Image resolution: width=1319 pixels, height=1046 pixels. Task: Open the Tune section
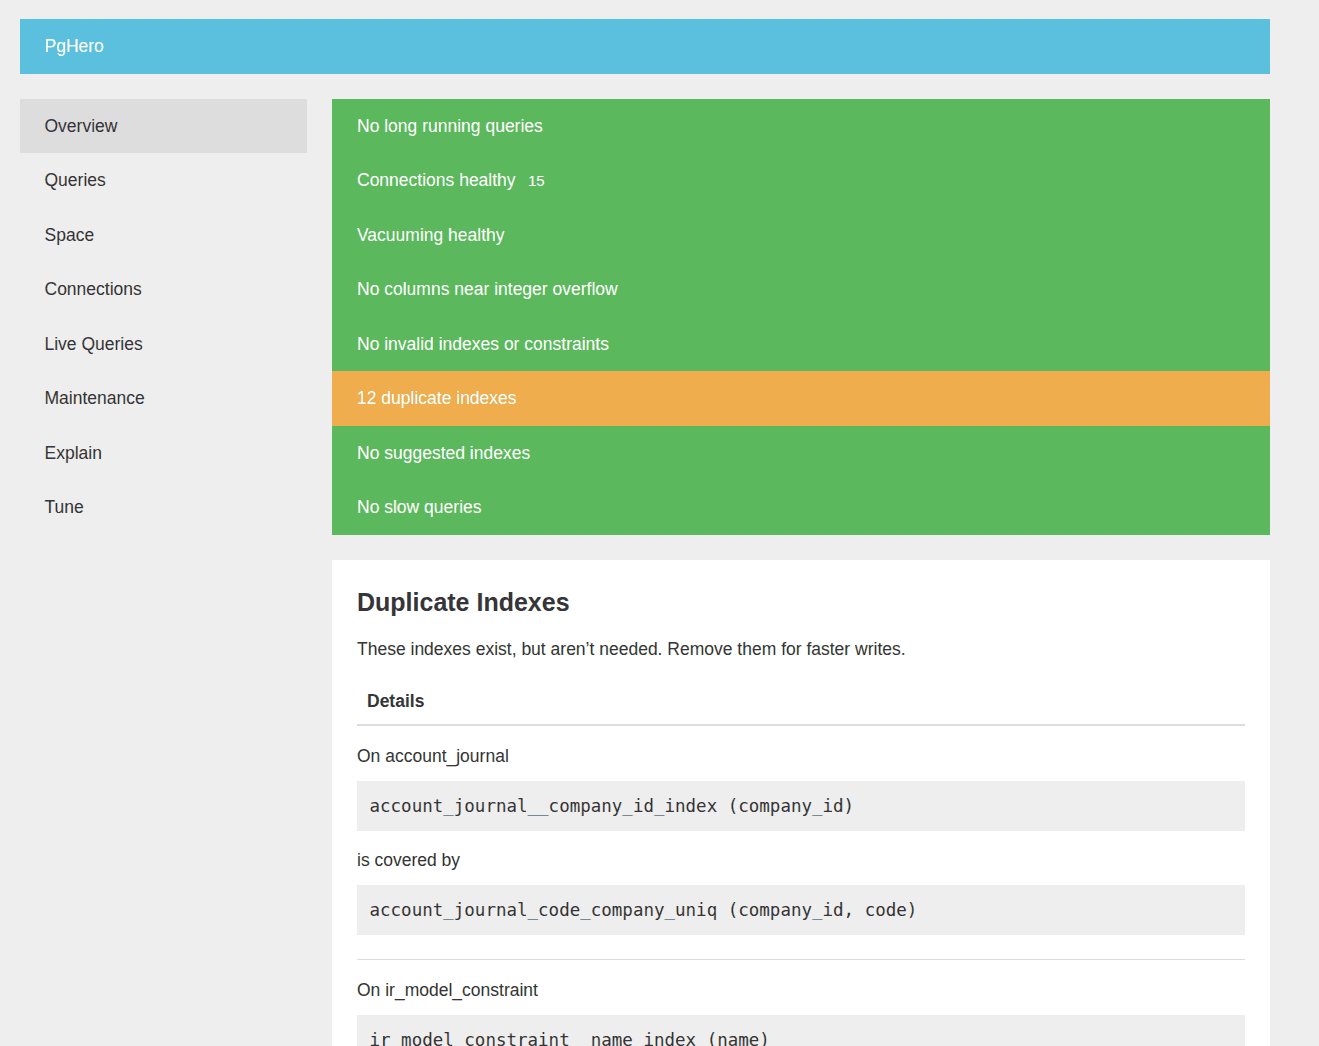[x=63, y=507]
